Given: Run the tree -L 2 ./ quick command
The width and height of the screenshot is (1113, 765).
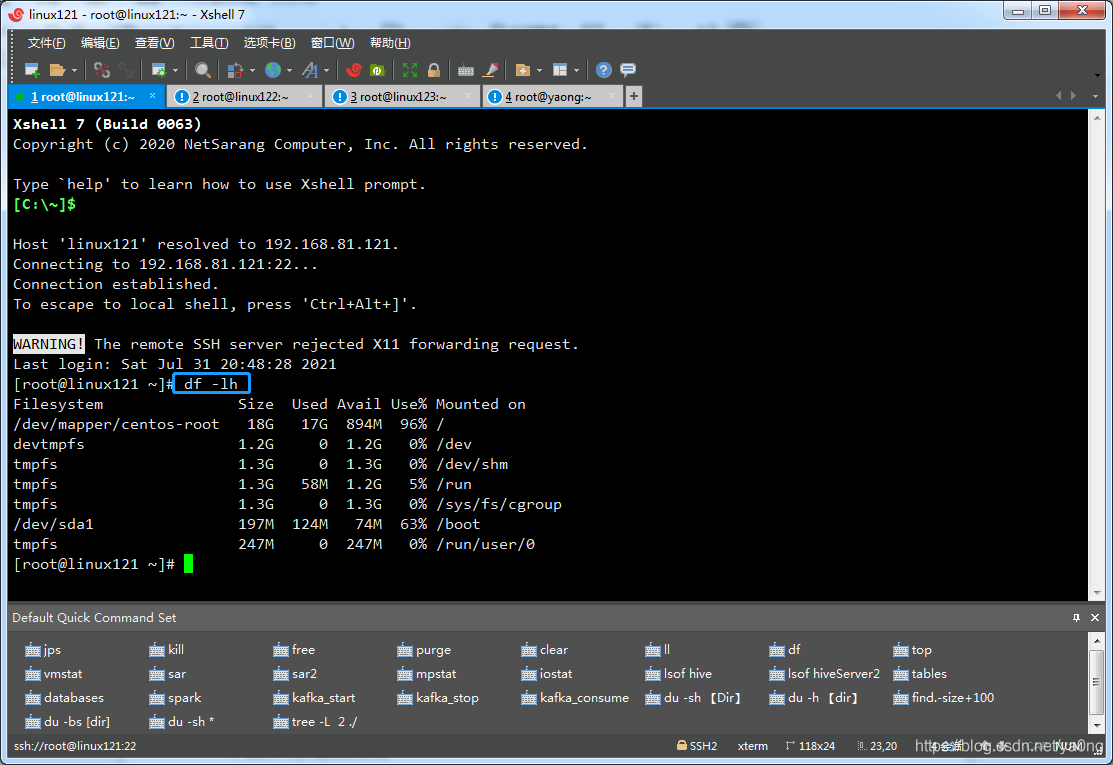Looking at the screenshot, I should click(x=315, y=722).
